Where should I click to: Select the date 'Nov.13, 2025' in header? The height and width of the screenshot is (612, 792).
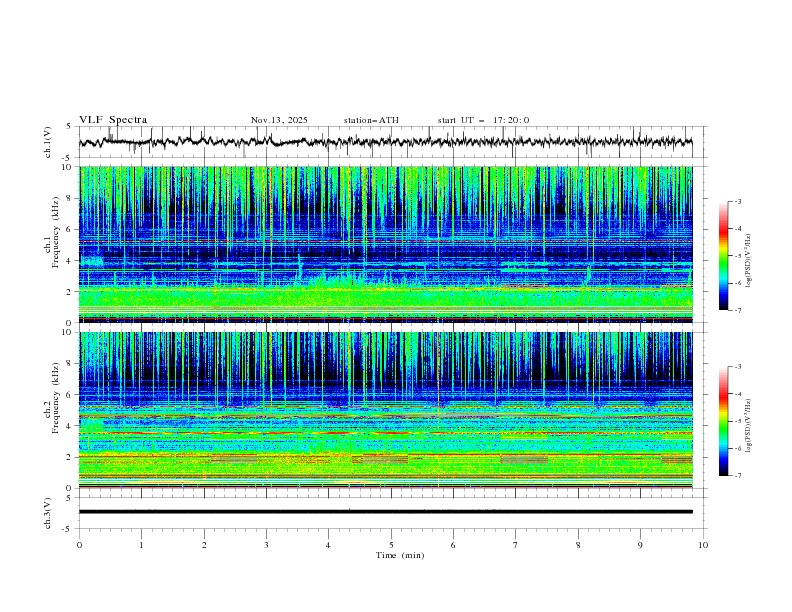click(x=279, y=120)
